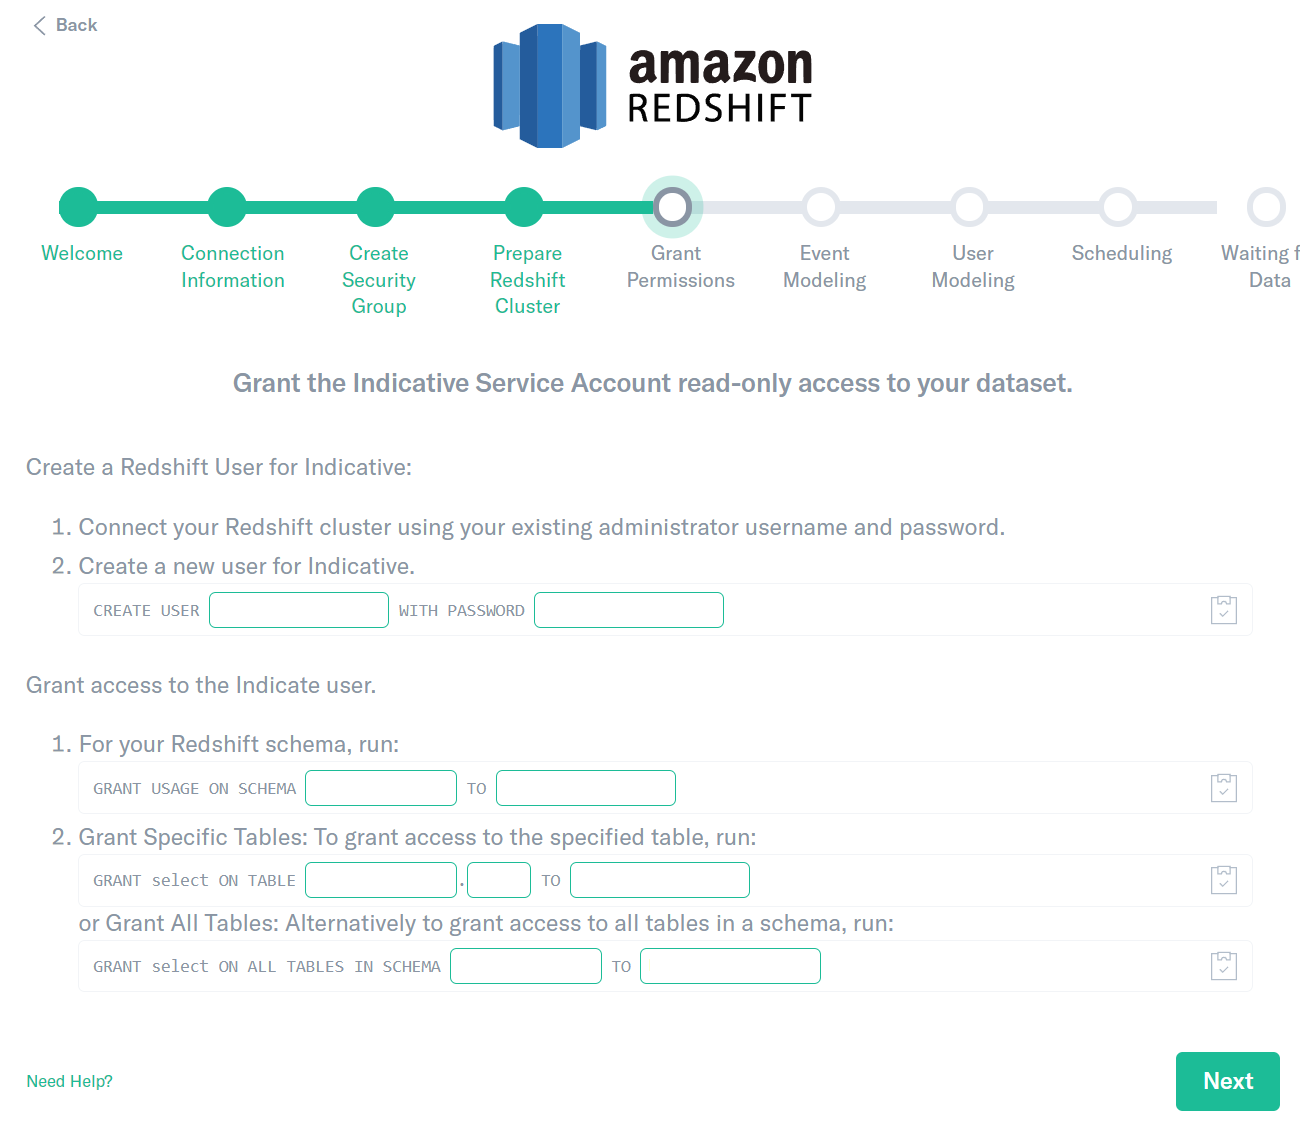Copy the GRANT USAGE ON SCHEMA command
The height and width of the screenshot is (1134, 1300).
1224,788
